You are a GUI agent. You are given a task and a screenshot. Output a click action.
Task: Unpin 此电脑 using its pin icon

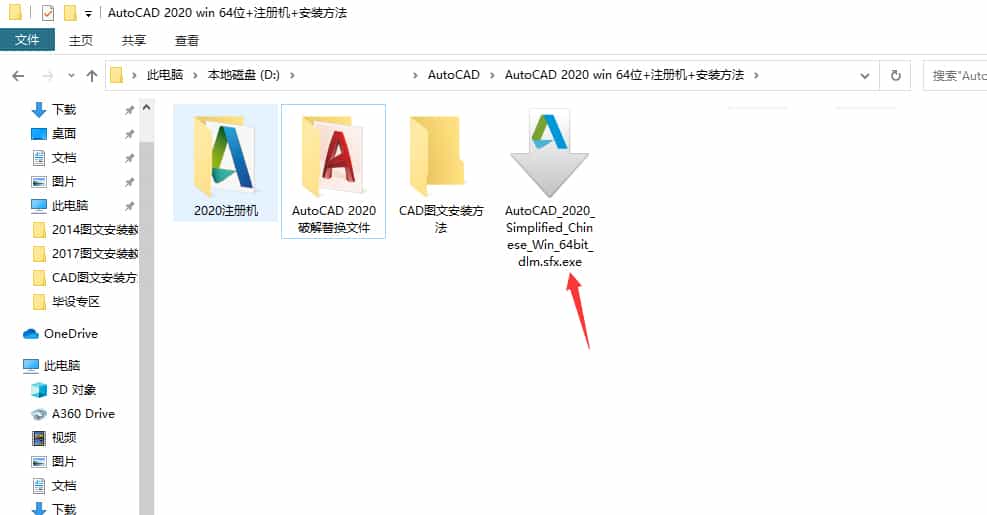click(x=129, y=206)
